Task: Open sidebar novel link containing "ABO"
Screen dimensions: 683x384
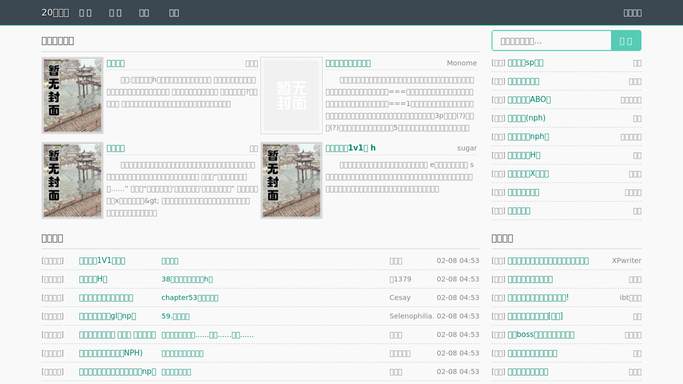Action: coord(529,100)
